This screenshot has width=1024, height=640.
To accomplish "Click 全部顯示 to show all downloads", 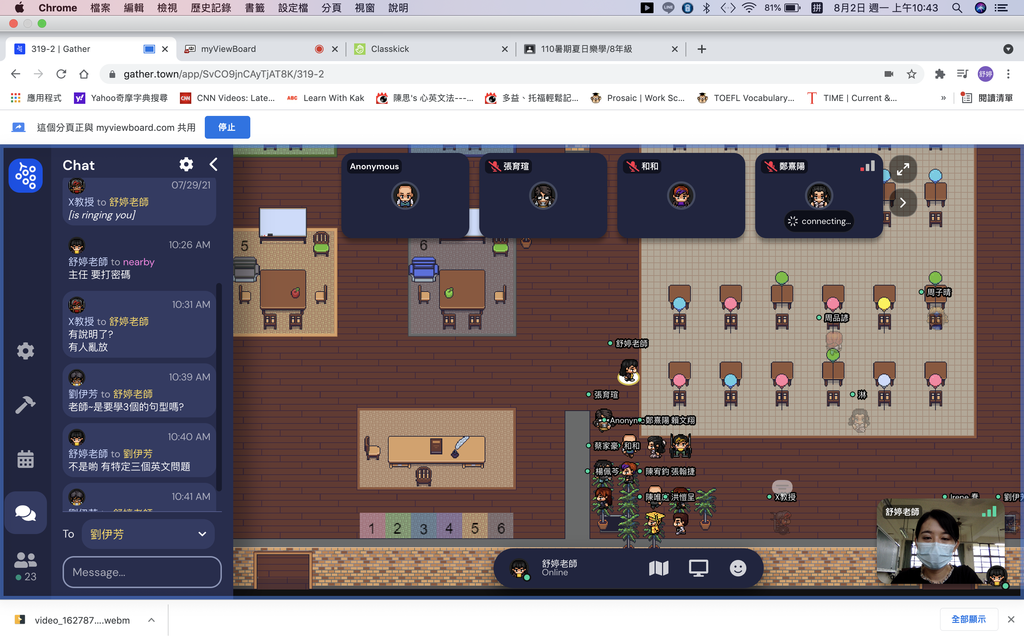I will [968, 619].
